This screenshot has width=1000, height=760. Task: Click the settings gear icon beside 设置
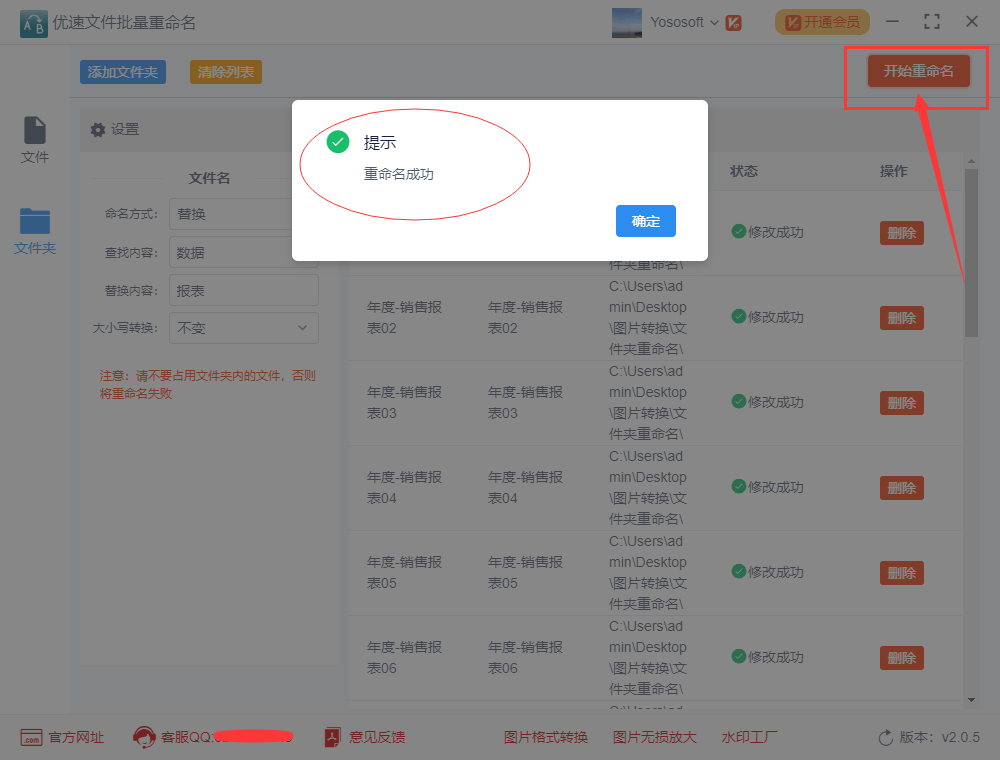click(x=98, y=130)
